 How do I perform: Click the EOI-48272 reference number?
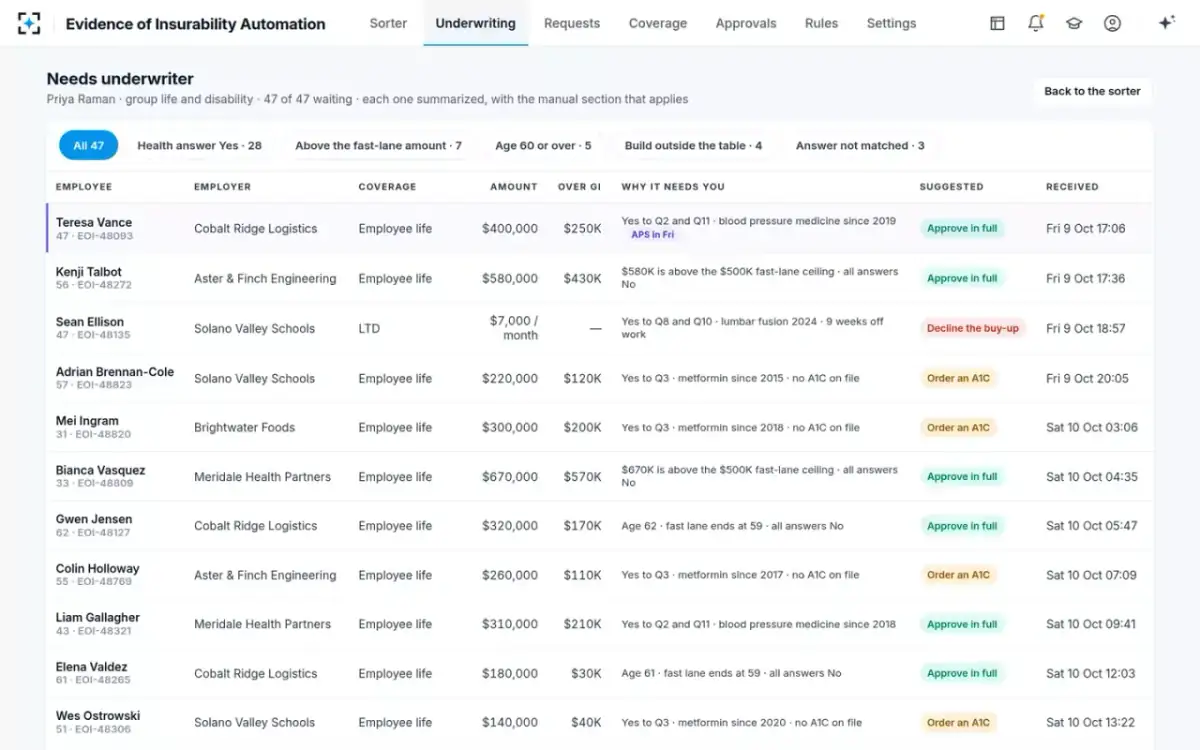[x=103, y=285]
